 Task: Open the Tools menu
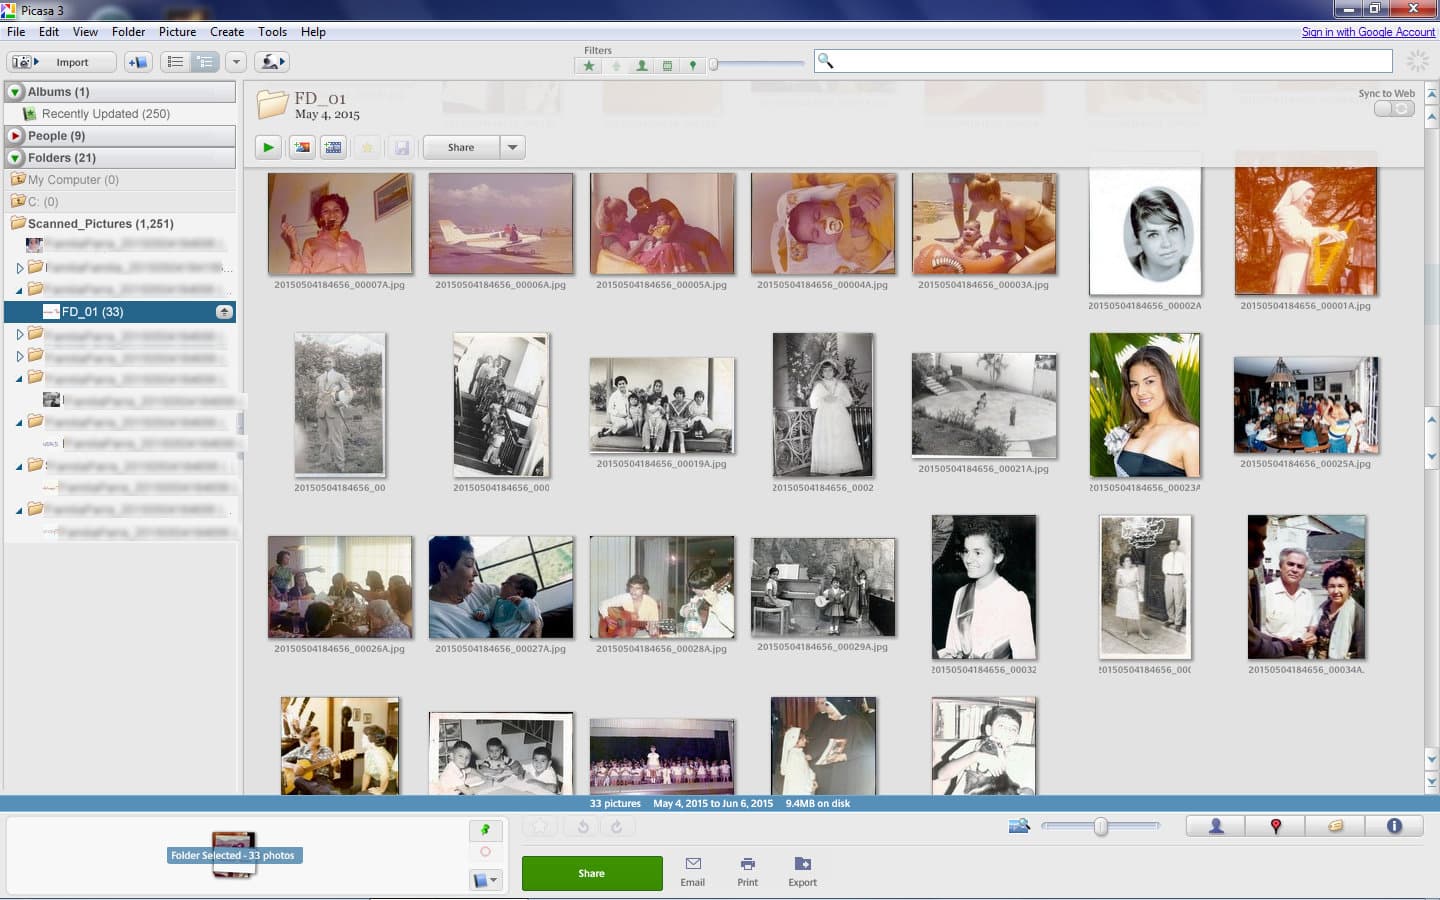(x=272, y=31)
